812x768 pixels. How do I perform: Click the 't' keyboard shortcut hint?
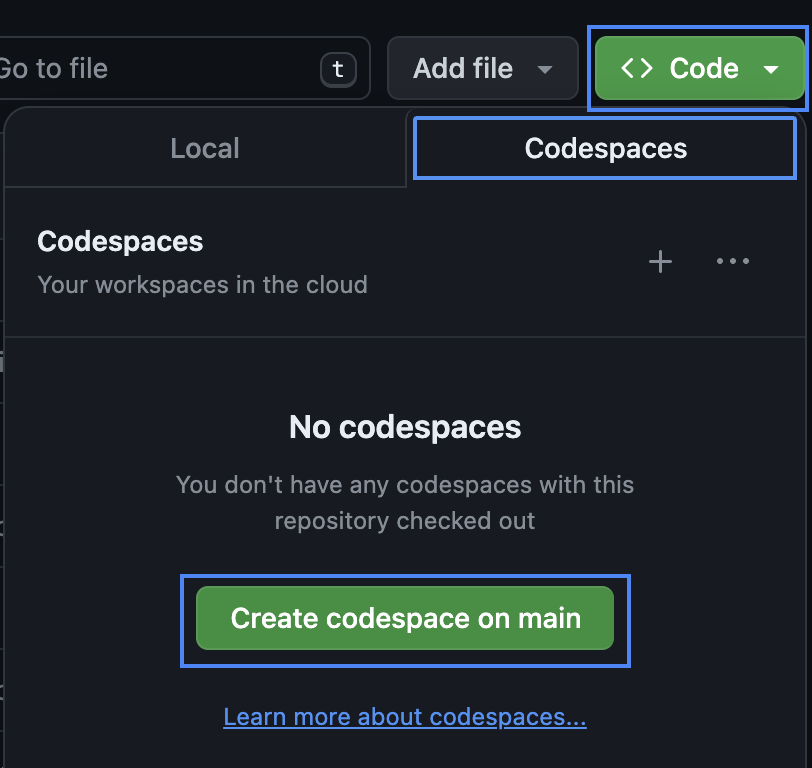(338, 69)
